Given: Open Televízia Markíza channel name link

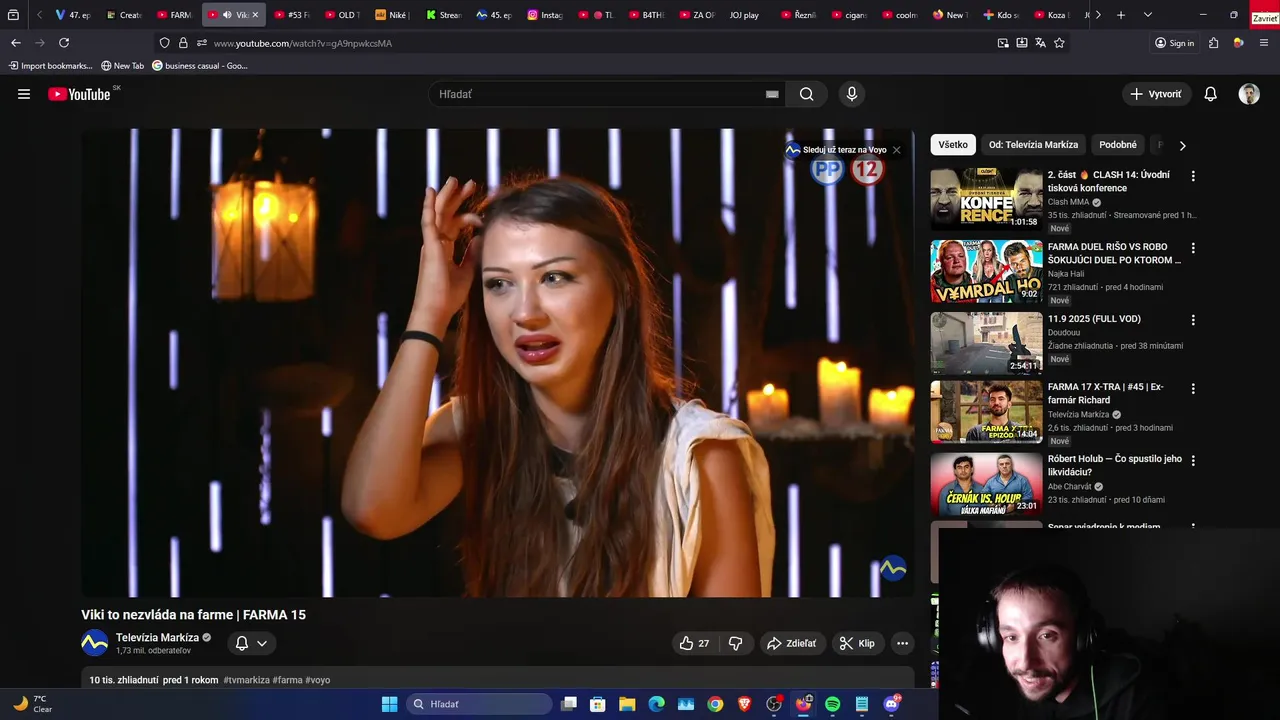Looking at the screenshot, I should (x=157, y=637).
